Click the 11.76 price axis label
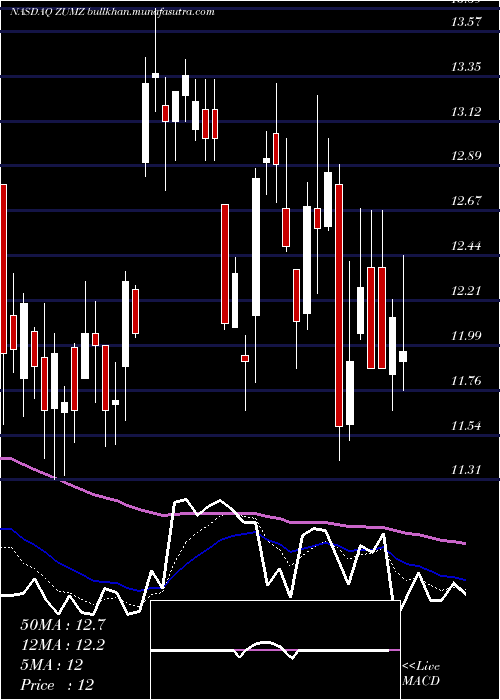 pyautogui.click(x=466, y=381)
